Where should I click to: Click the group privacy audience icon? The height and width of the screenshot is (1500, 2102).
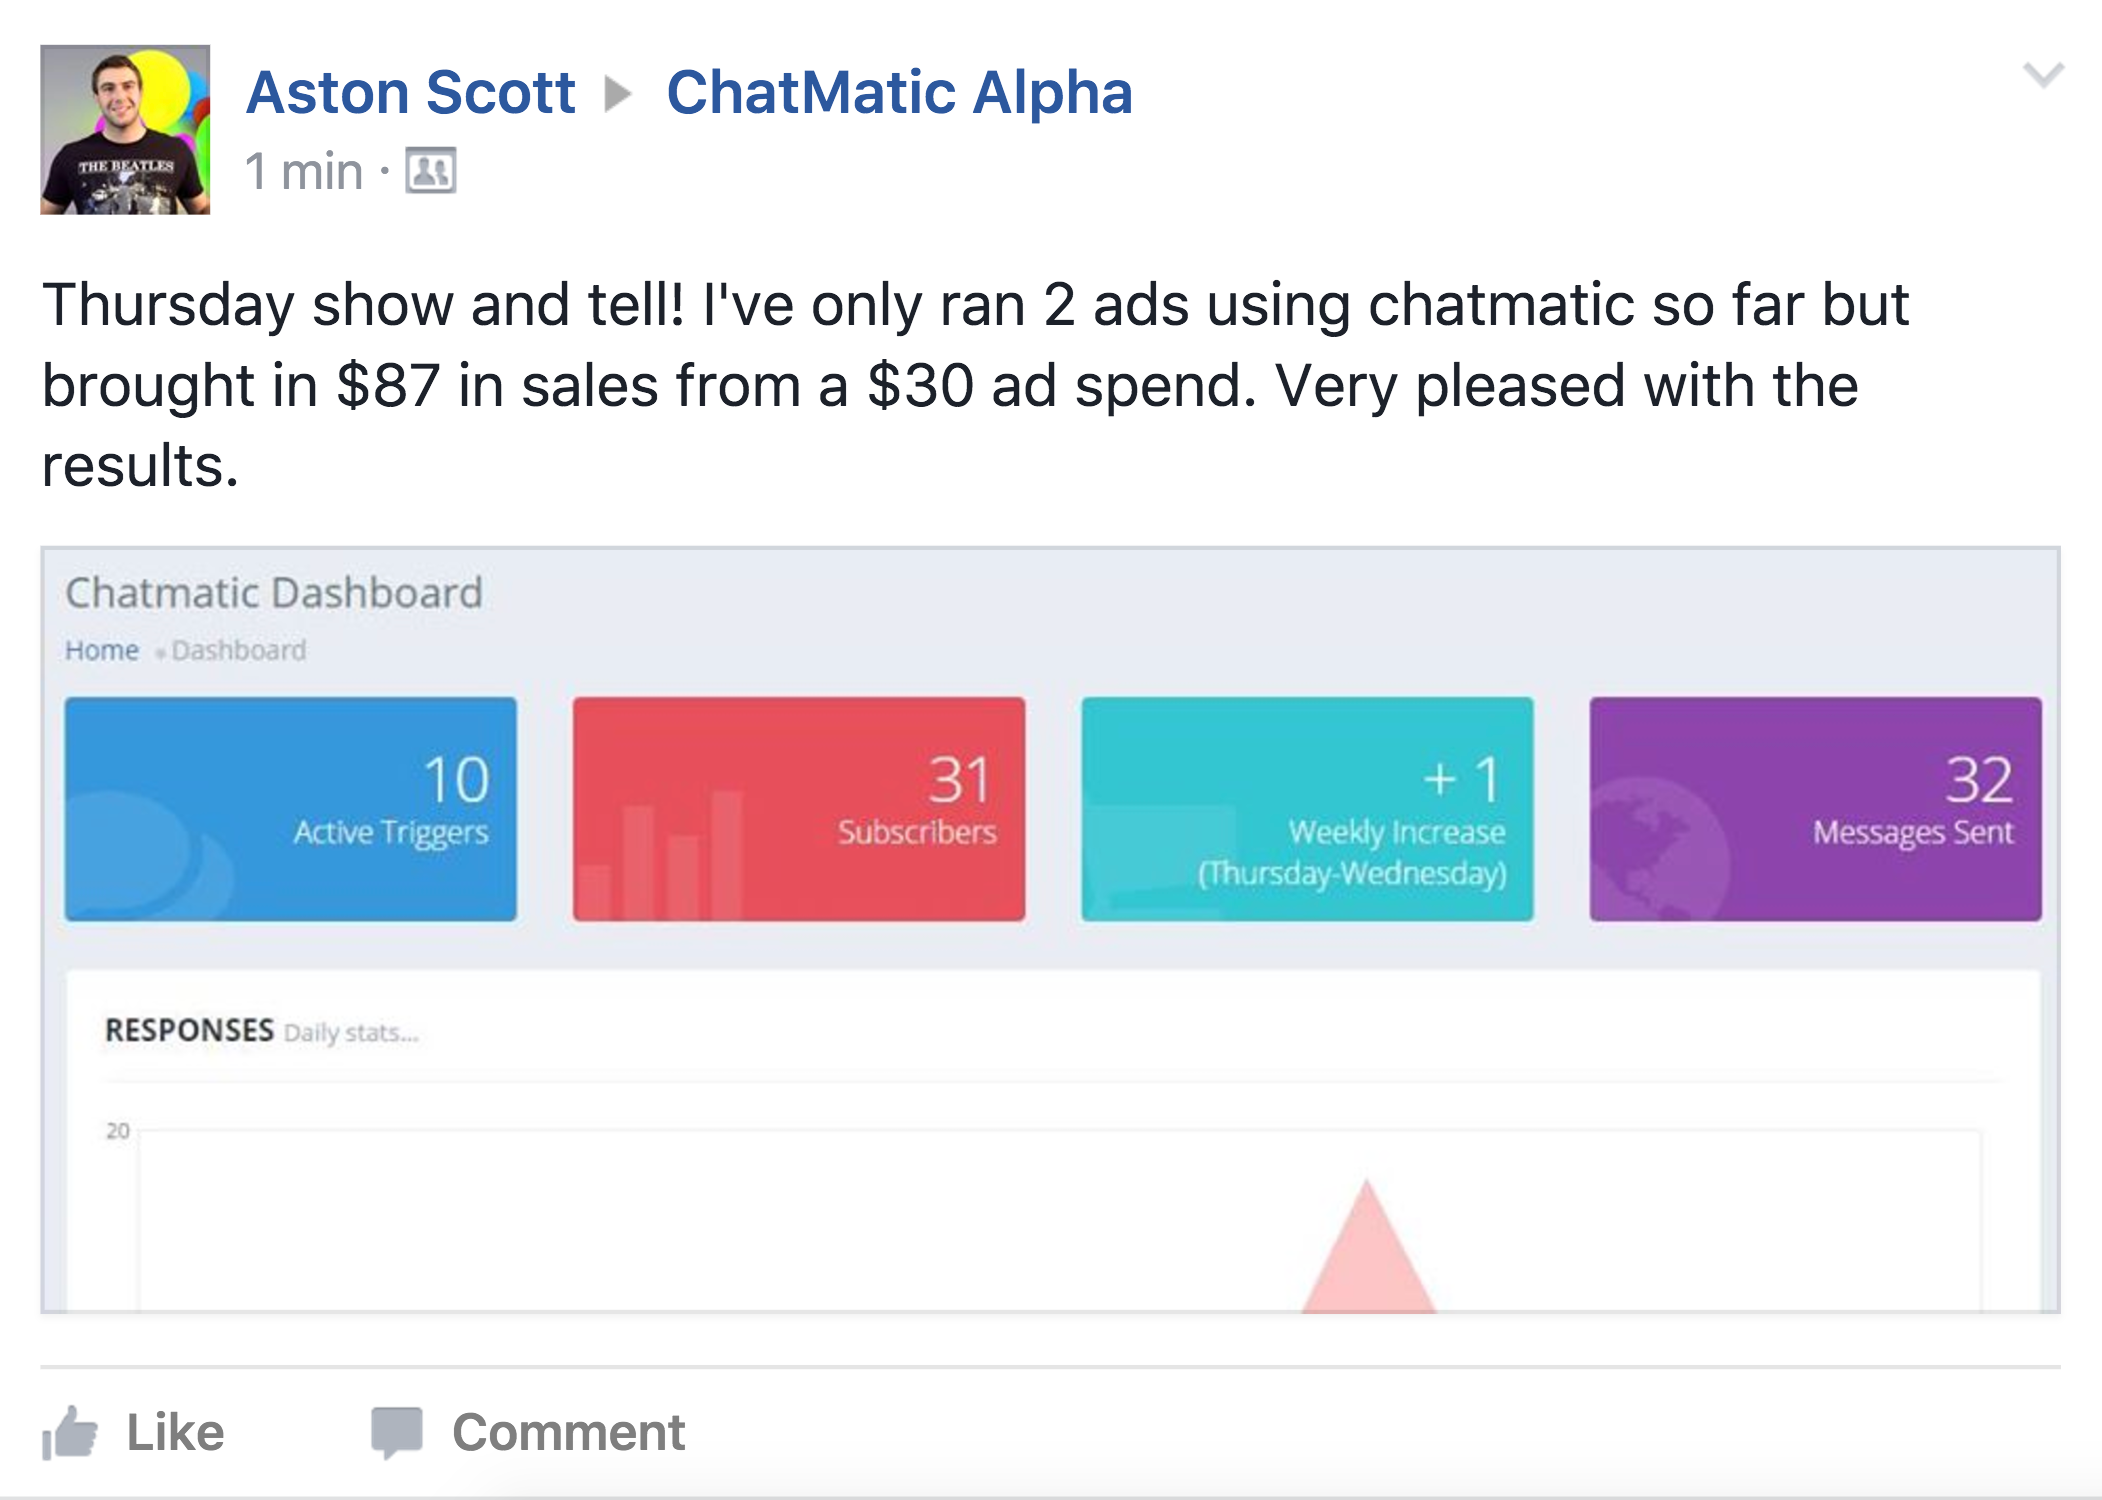(x=431, y=171)
